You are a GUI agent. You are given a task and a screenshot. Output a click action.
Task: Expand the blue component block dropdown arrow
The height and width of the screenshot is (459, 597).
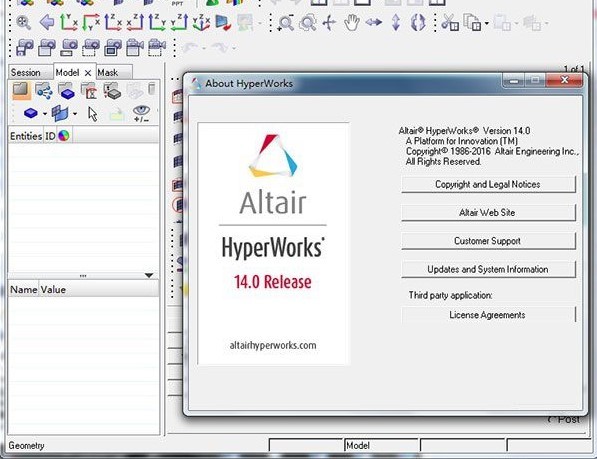45,114
